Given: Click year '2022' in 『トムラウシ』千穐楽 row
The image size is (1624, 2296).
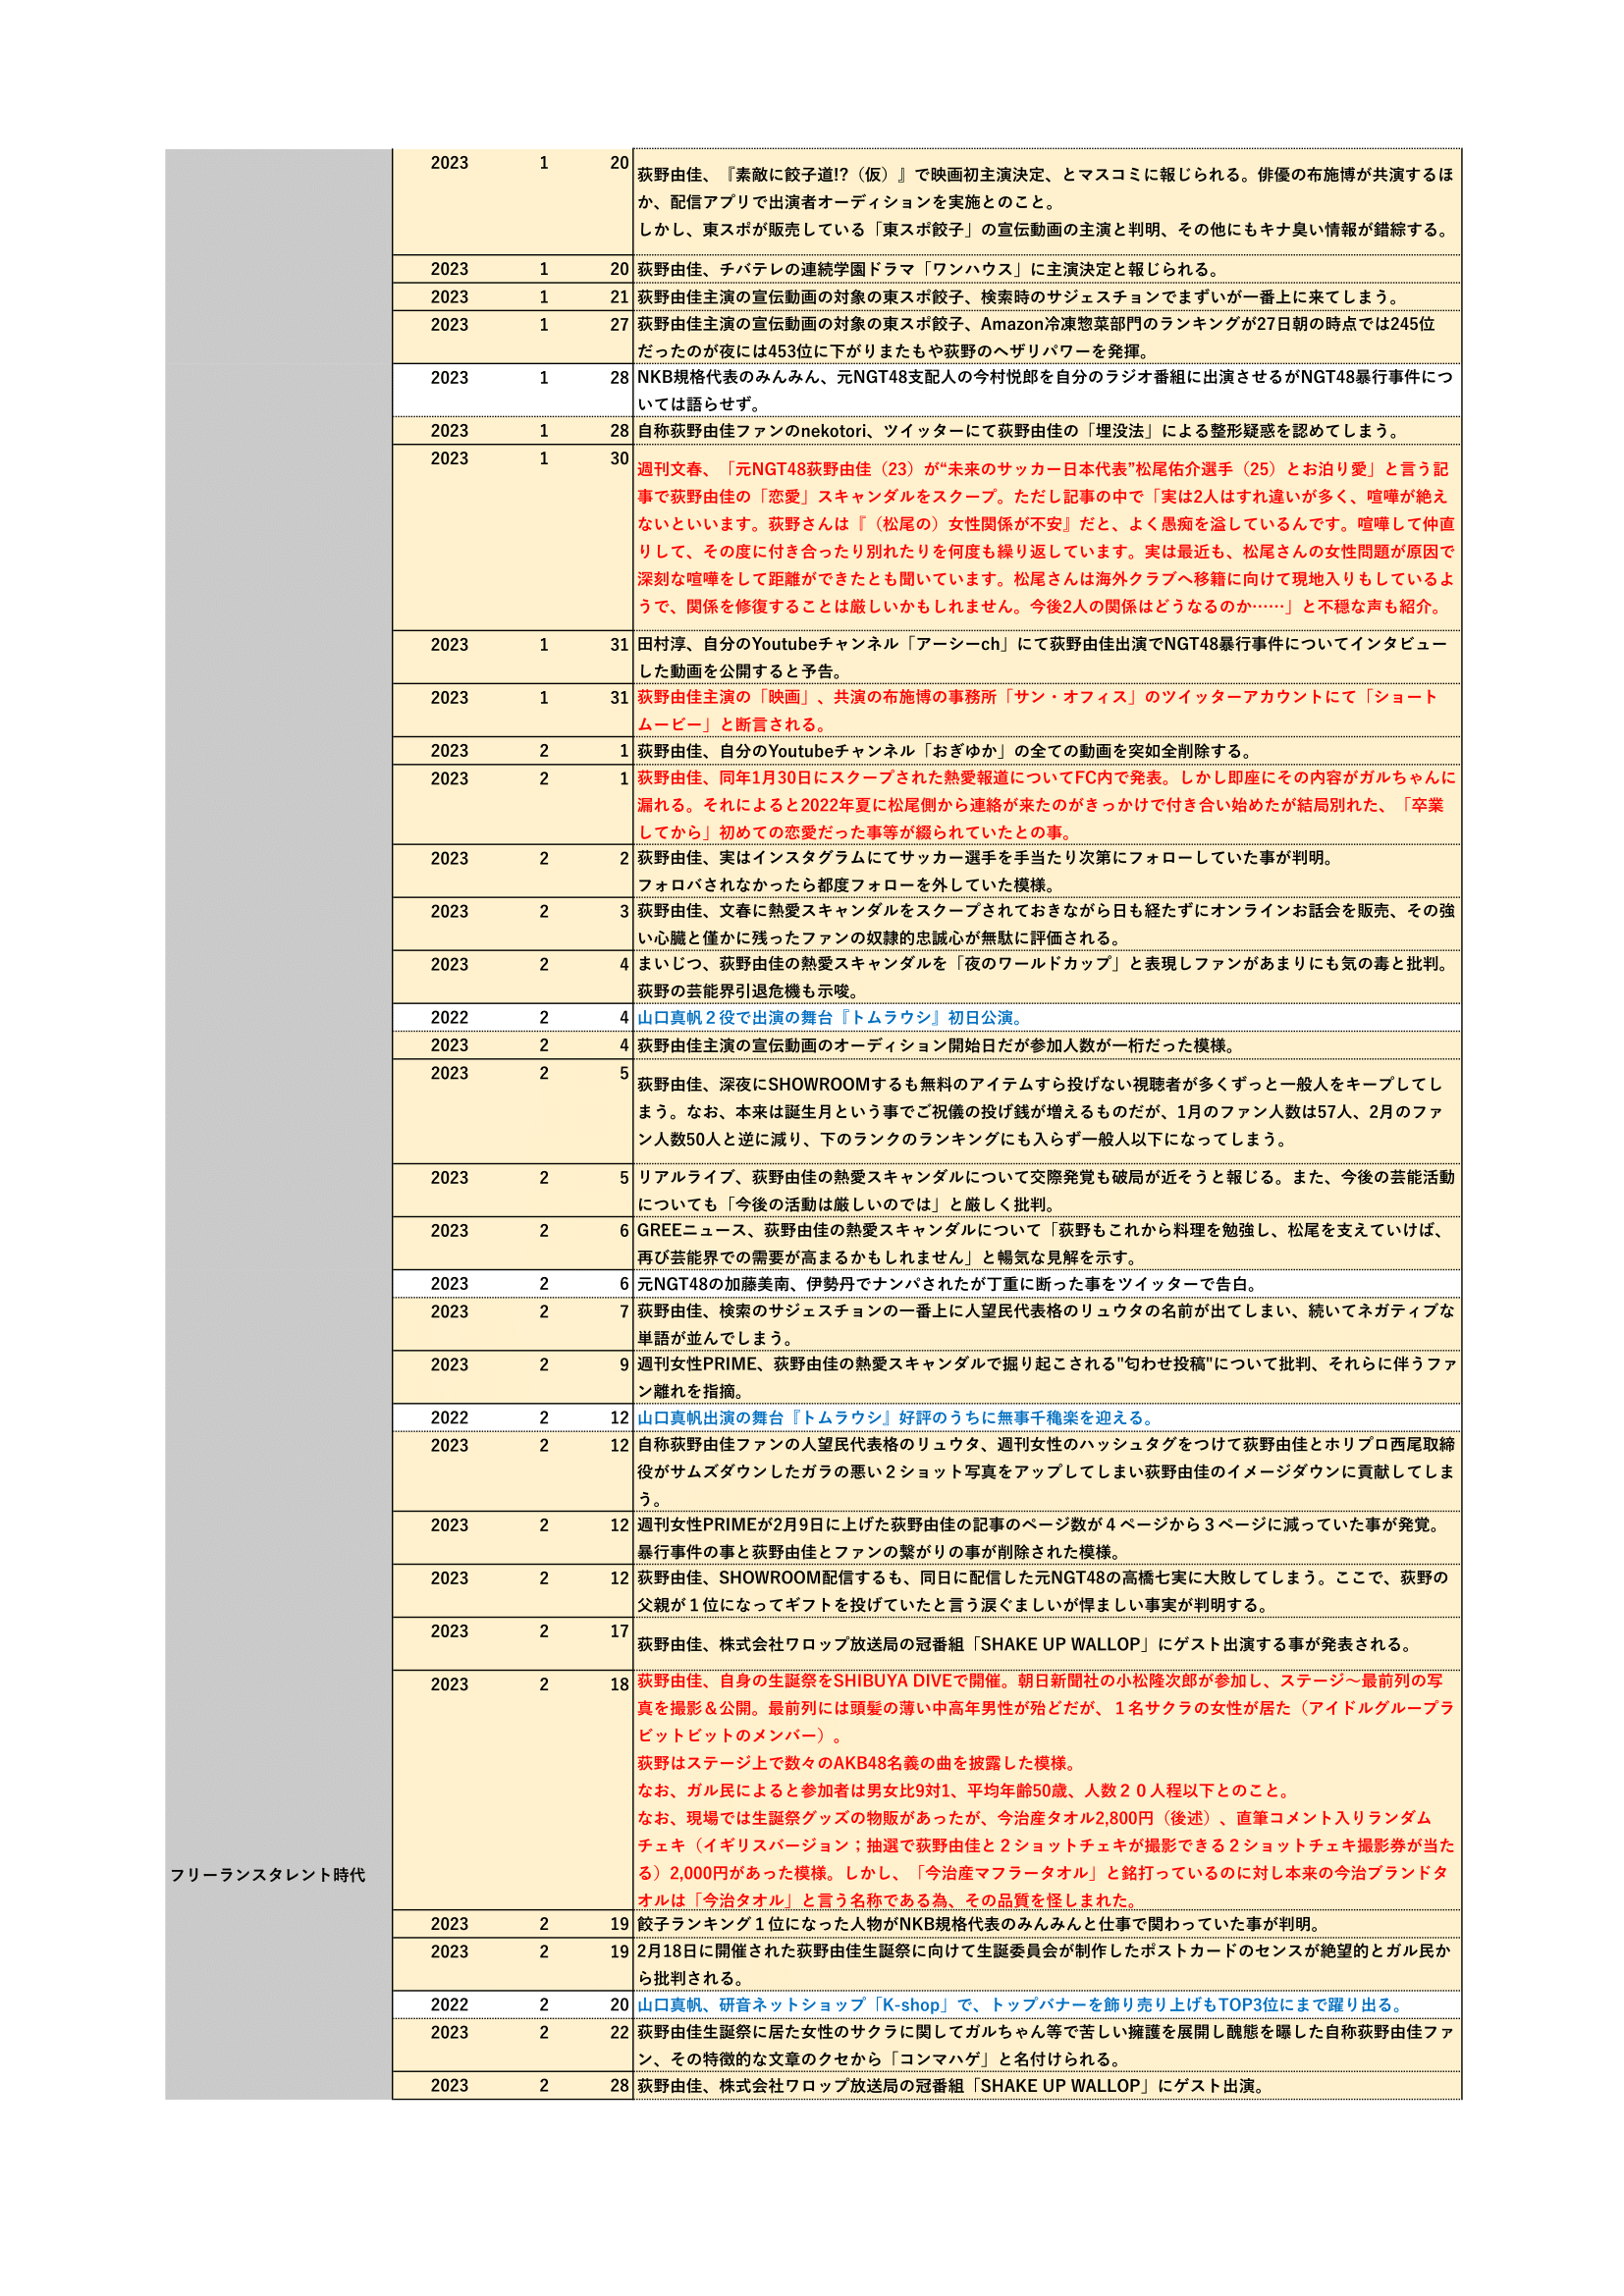Looking at the screenshot, I should click(x=449, y=1417).
